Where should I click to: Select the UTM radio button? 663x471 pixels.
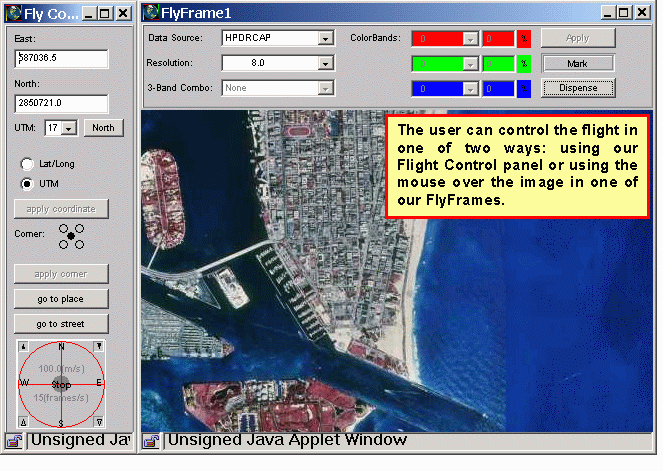[x=28, y=184]
